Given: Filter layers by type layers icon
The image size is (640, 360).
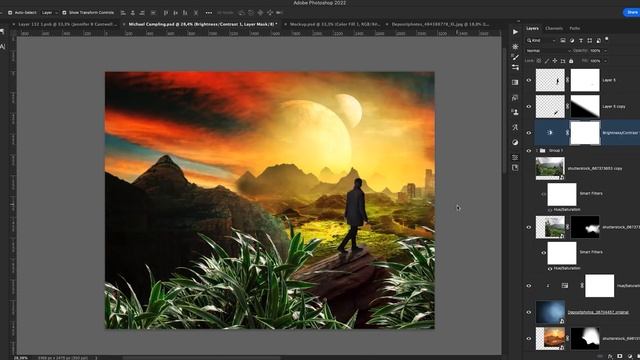Looking at the screenshot, I should click(581, 40).
